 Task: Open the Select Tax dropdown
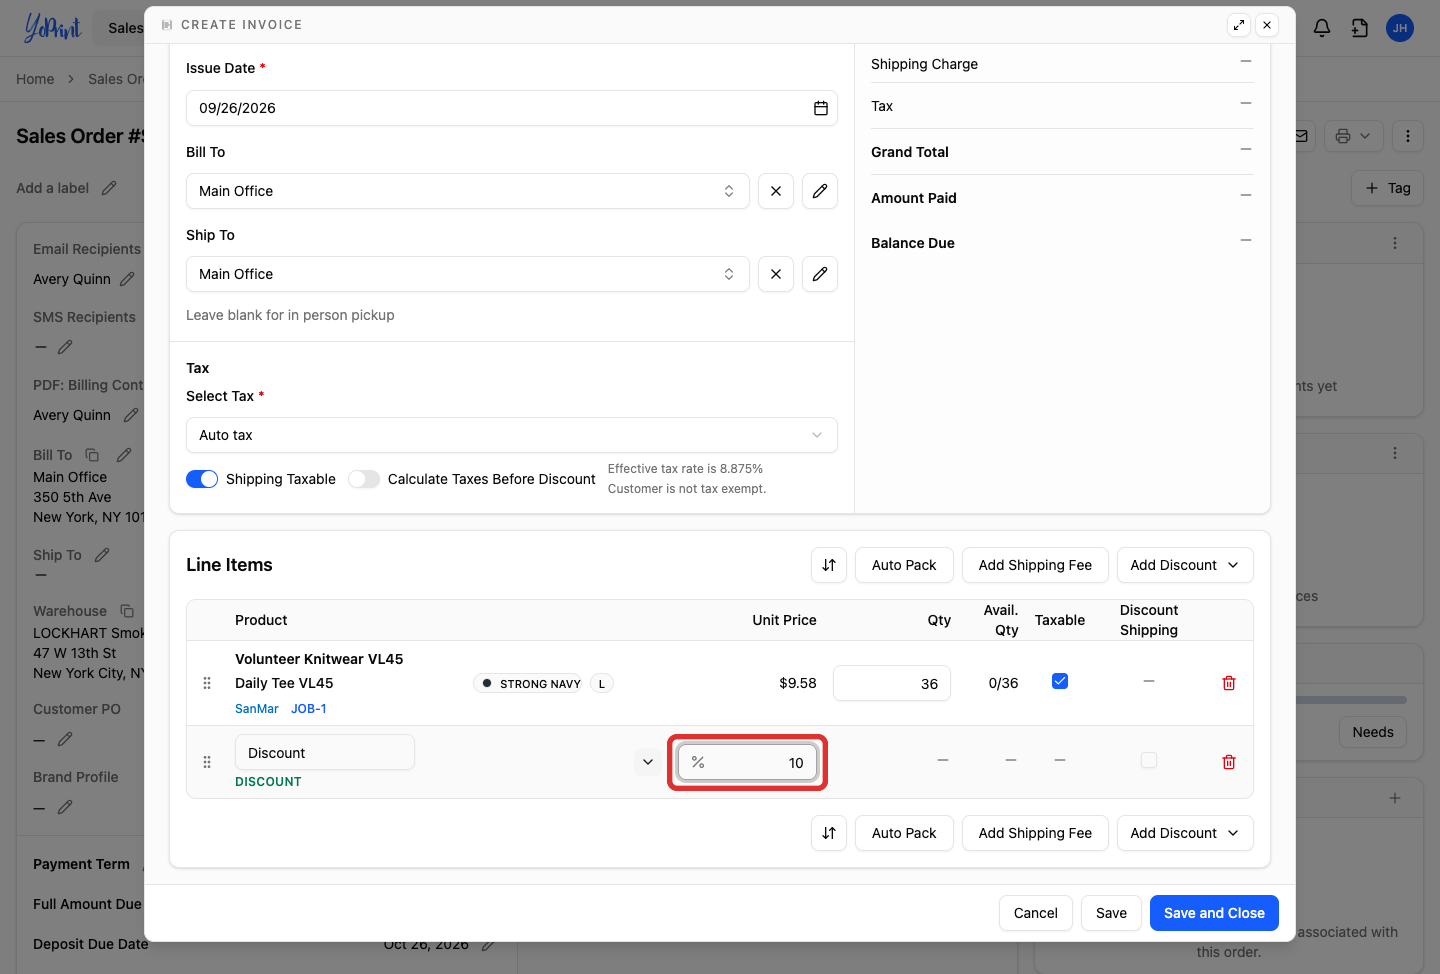click(x=512, y=435)
